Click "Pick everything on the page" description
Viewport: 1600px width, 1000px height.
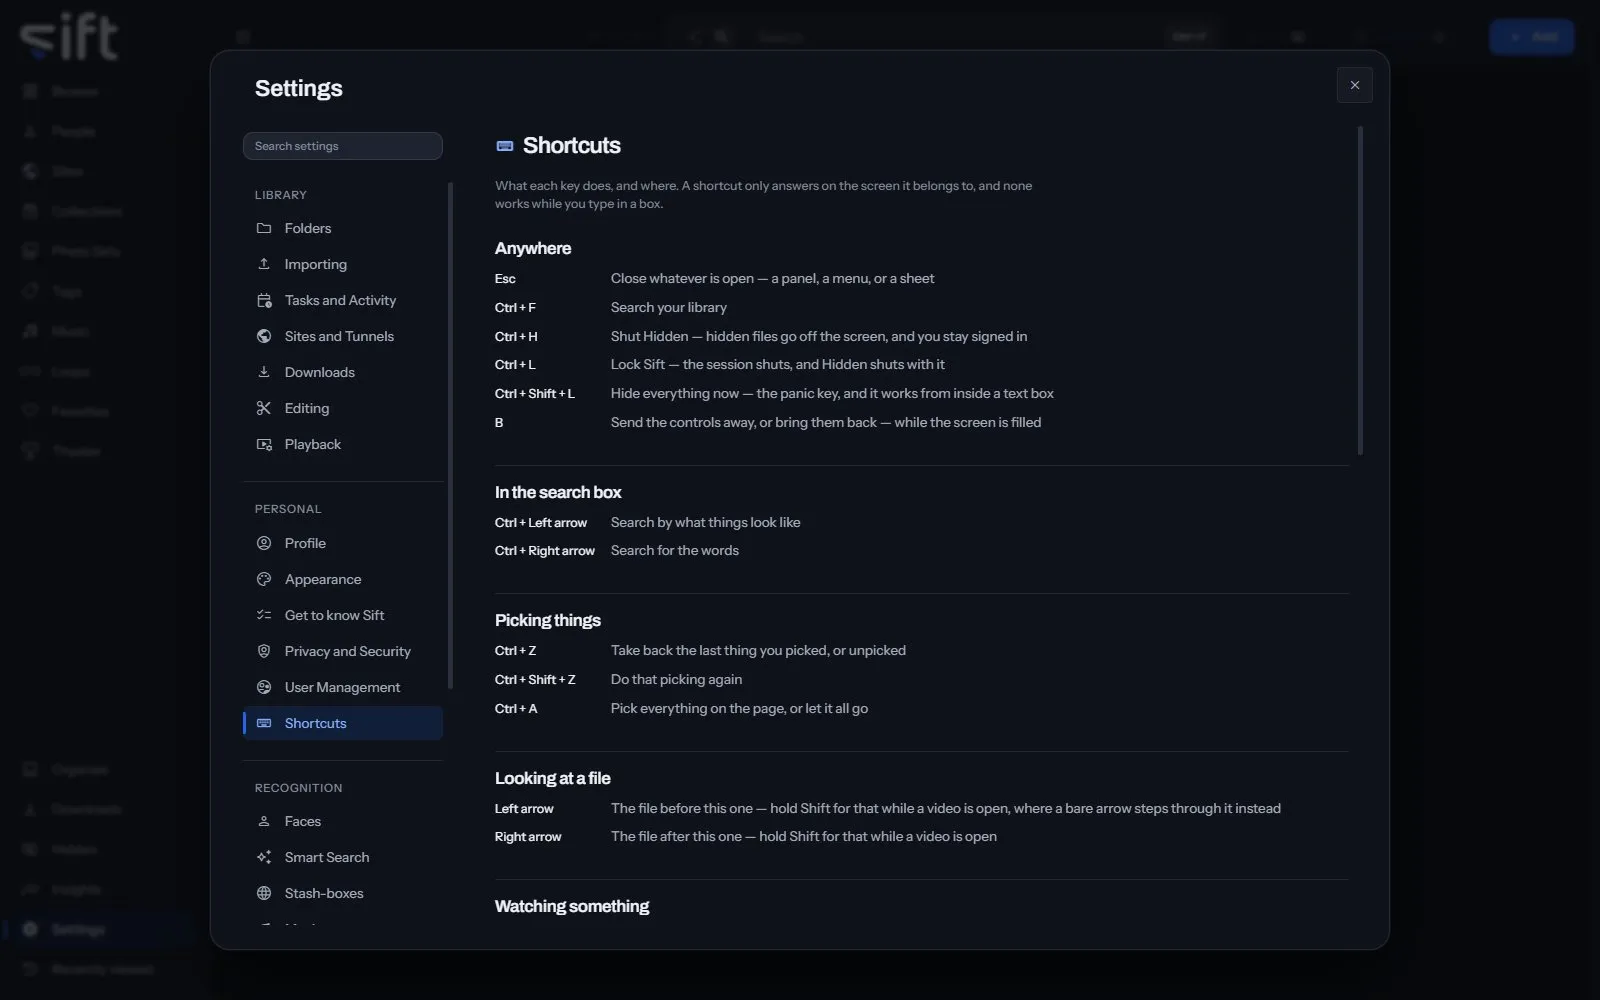739,708
